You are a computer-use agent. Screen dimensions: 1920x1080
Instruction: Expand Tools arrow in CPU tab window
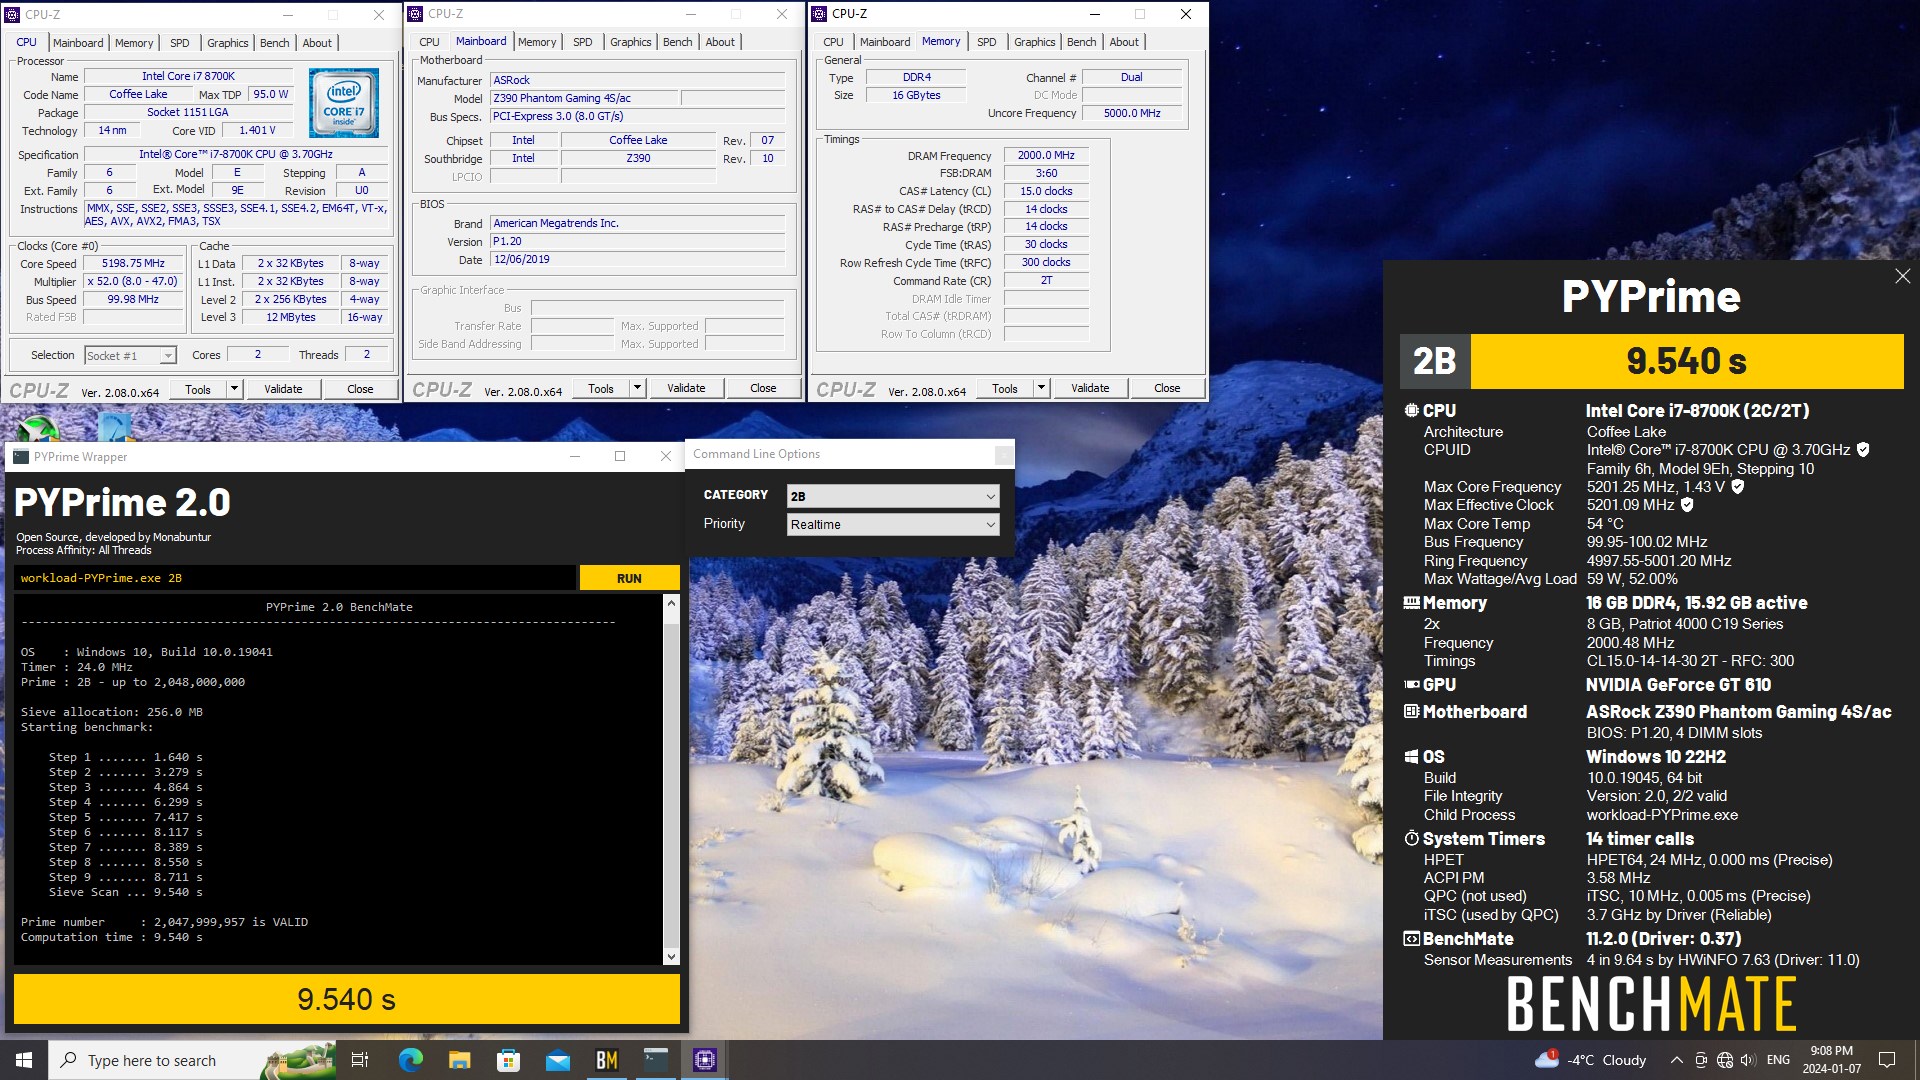pos(234,388)
